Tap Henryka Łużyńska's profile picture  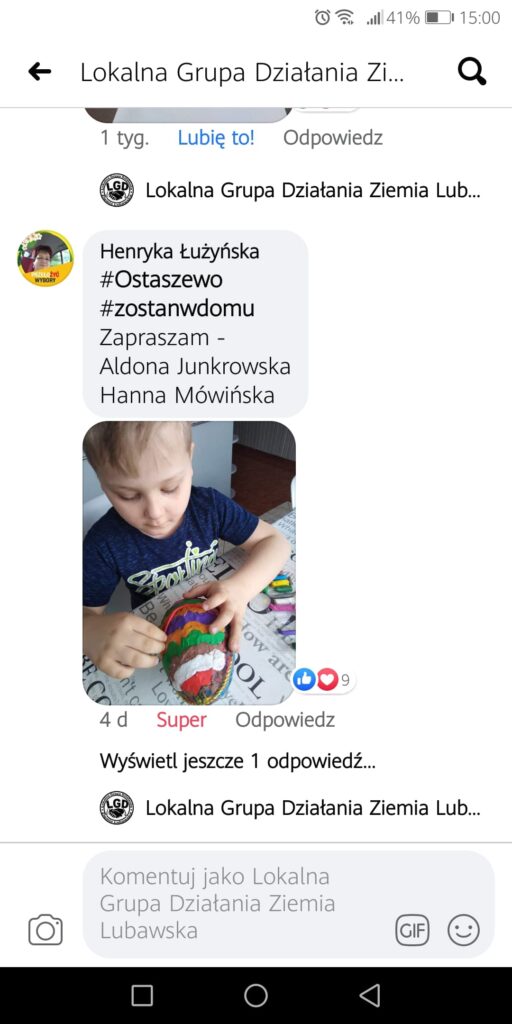45,258
